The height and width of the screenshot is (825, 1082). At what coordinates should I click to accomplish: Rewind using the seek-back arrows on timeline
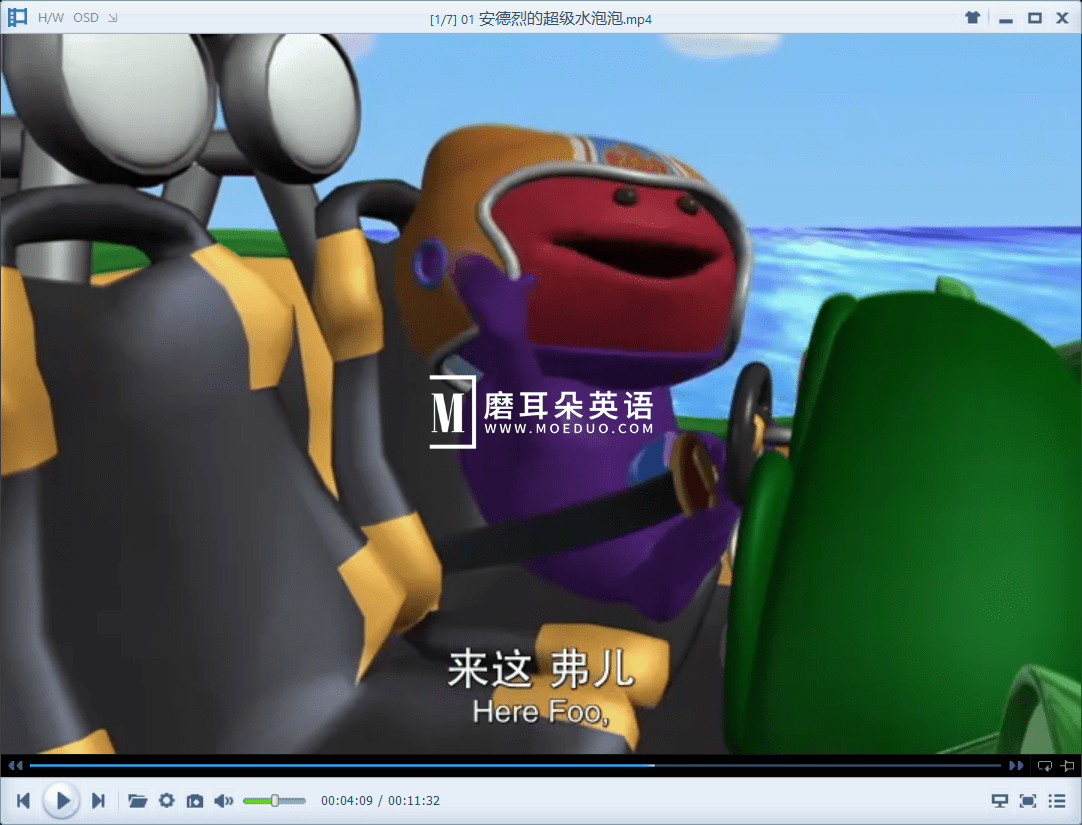(16, 765)
